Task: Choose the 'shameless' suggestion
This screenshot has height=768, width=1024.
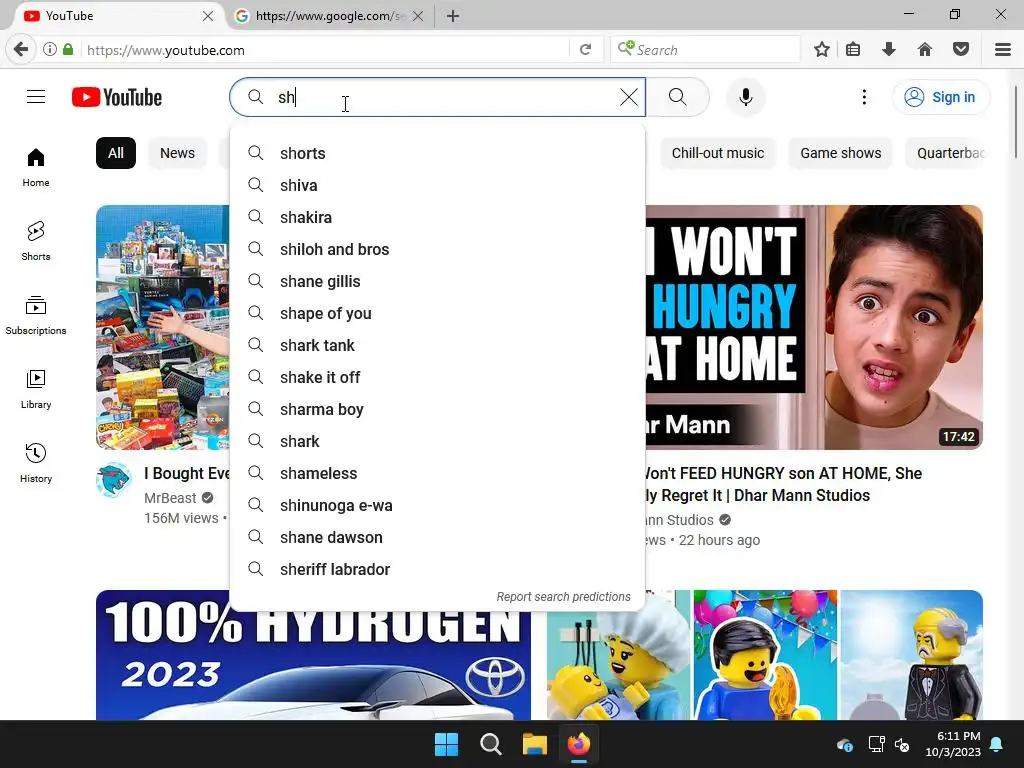Action: (x=438, y=473)
